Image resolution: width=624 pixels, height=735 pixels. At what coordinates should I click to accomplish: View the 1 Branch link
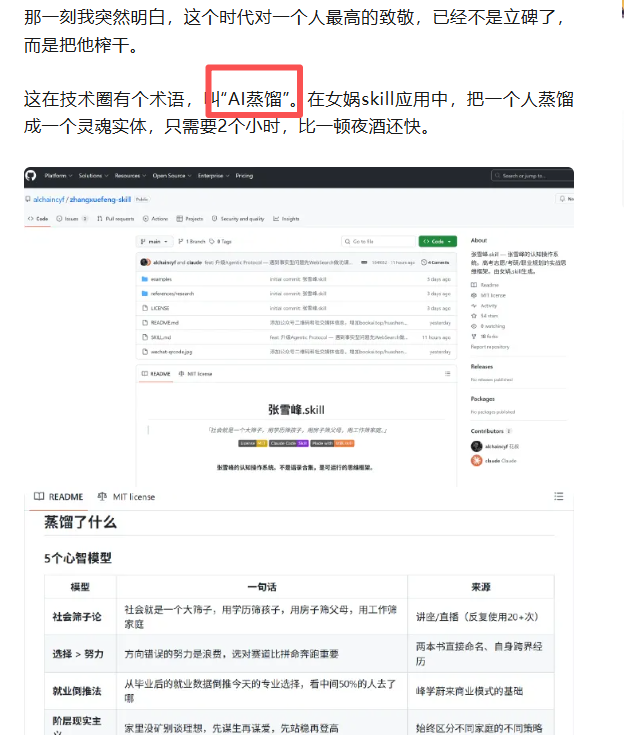coord(192,241)
